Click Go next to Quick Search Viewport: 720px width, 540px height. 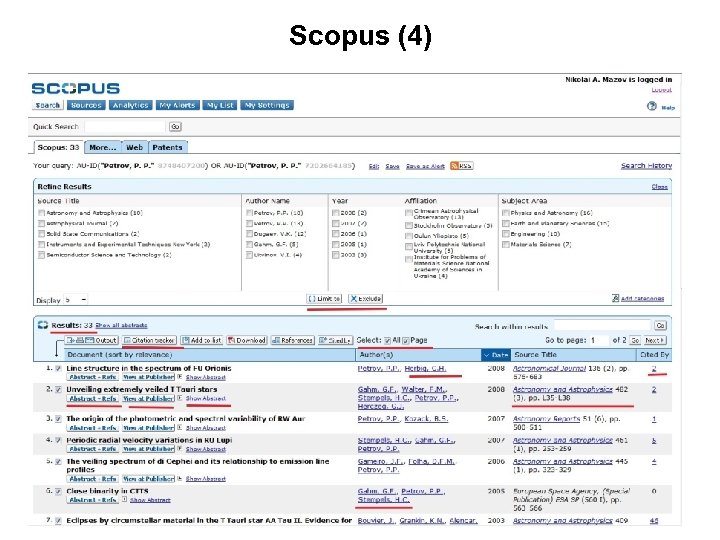(x=175, y=126)
